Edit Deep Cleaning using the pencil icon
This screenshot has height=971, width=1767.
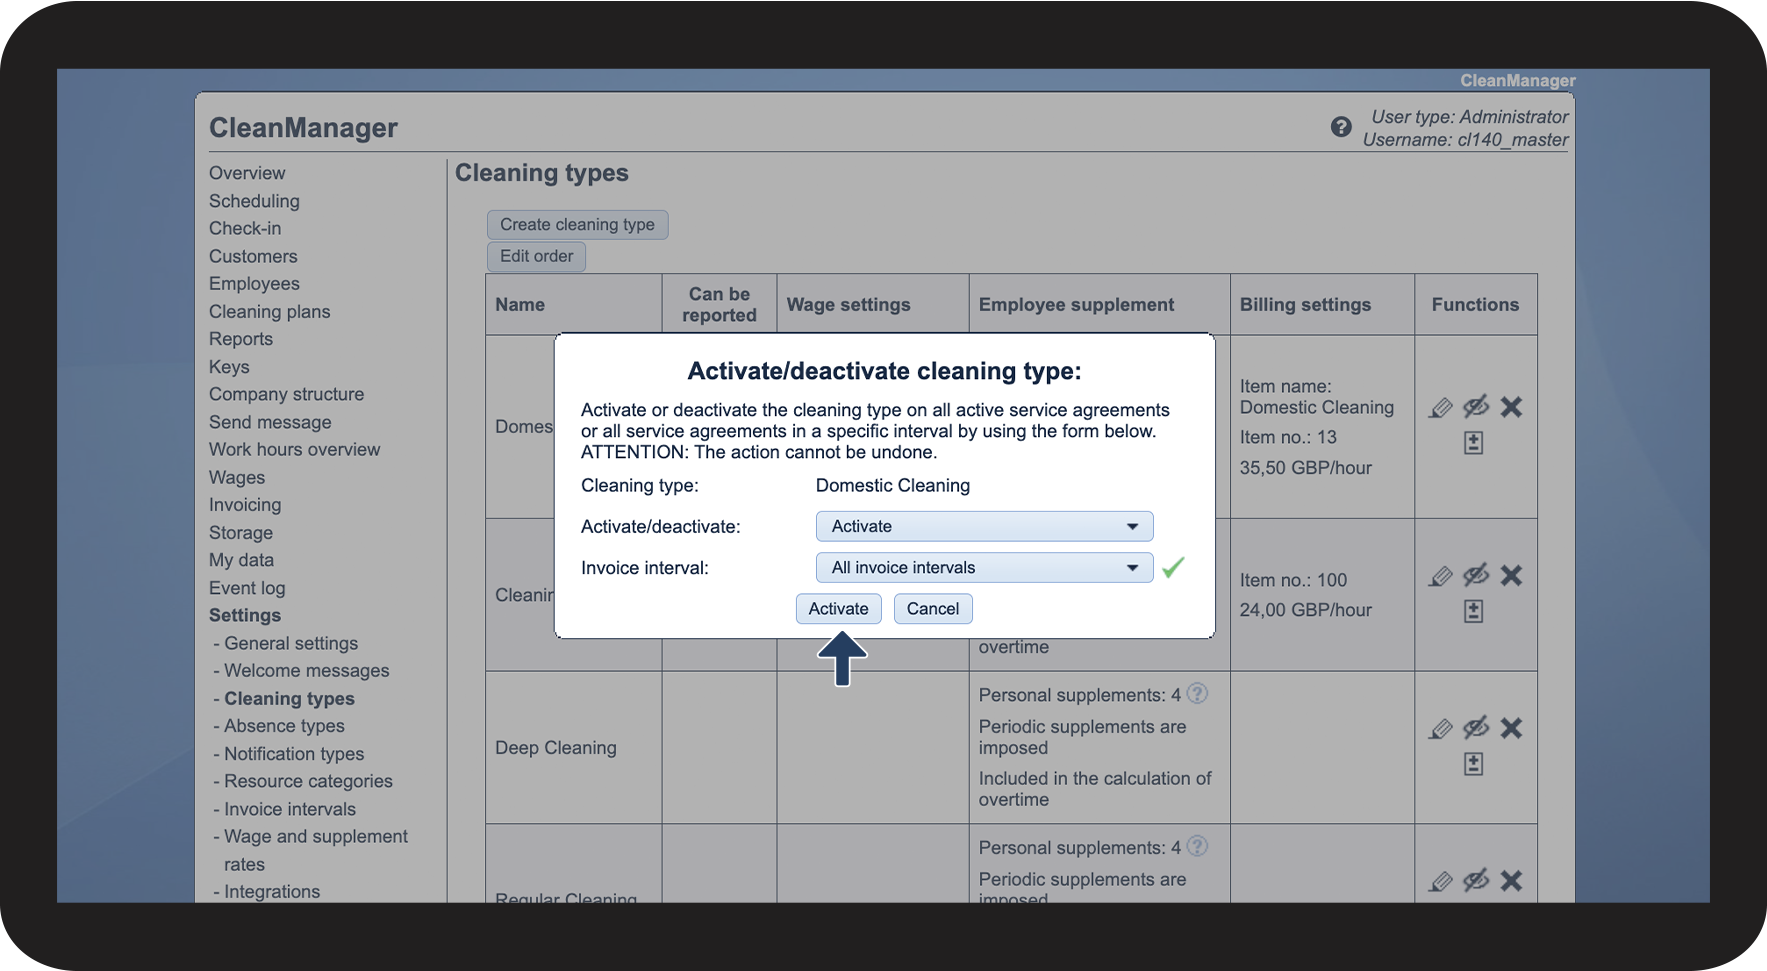click(1440, 729)
